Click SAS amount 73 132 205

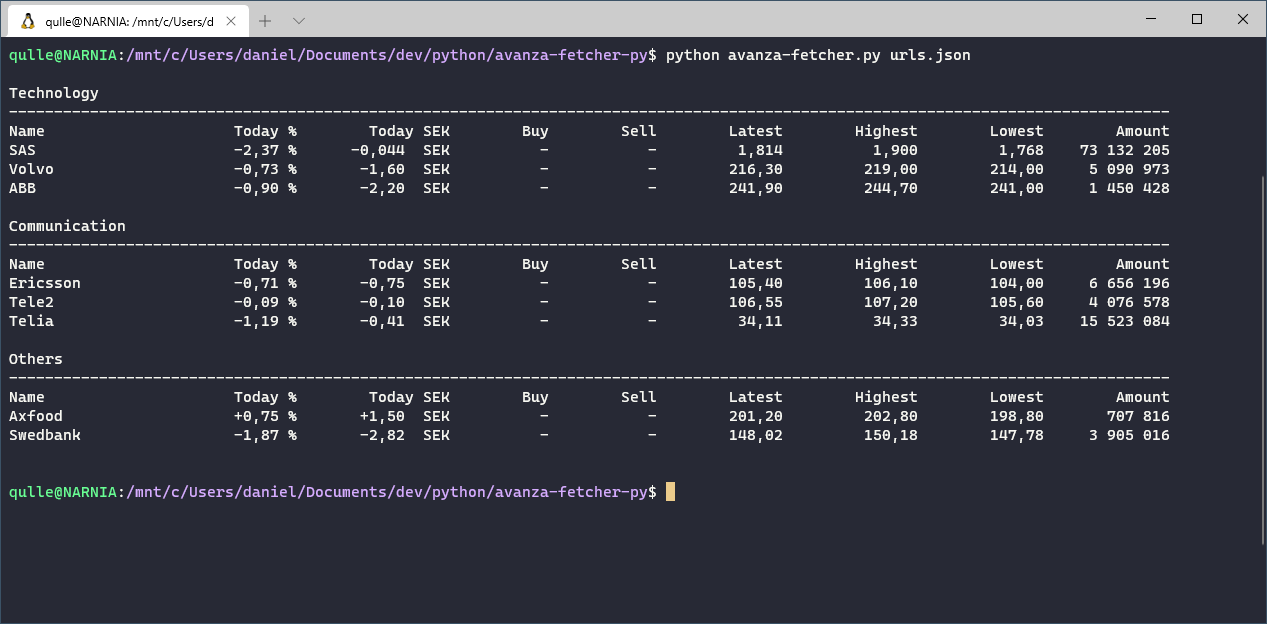coord(1125,150)
